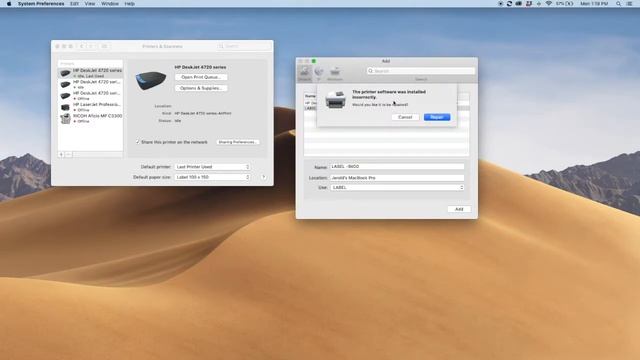The height and width of the screenshot is (360, 640).
Task: Select HP DeskJet 4720 series Idle, Last Used
Action: (x=90, y=73)
